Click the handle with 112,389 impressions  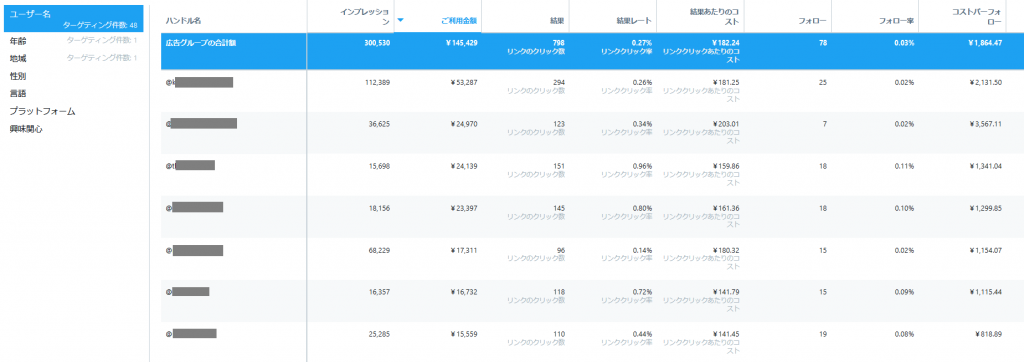coord(199,82)
